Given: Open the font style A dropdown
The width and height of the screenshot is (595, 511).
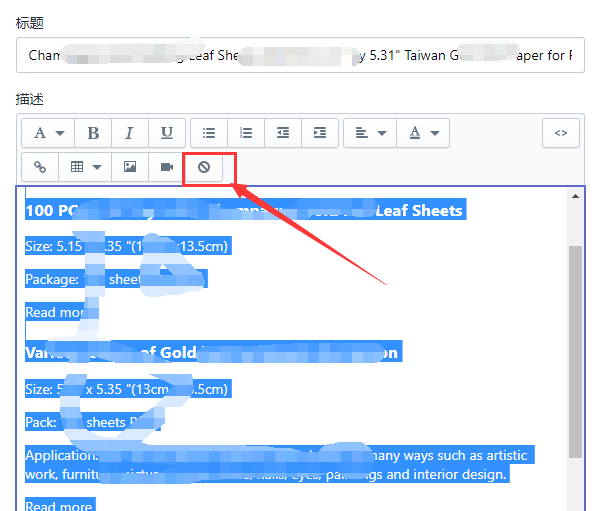Looking at the screenshot, I should tap(48, 133).
